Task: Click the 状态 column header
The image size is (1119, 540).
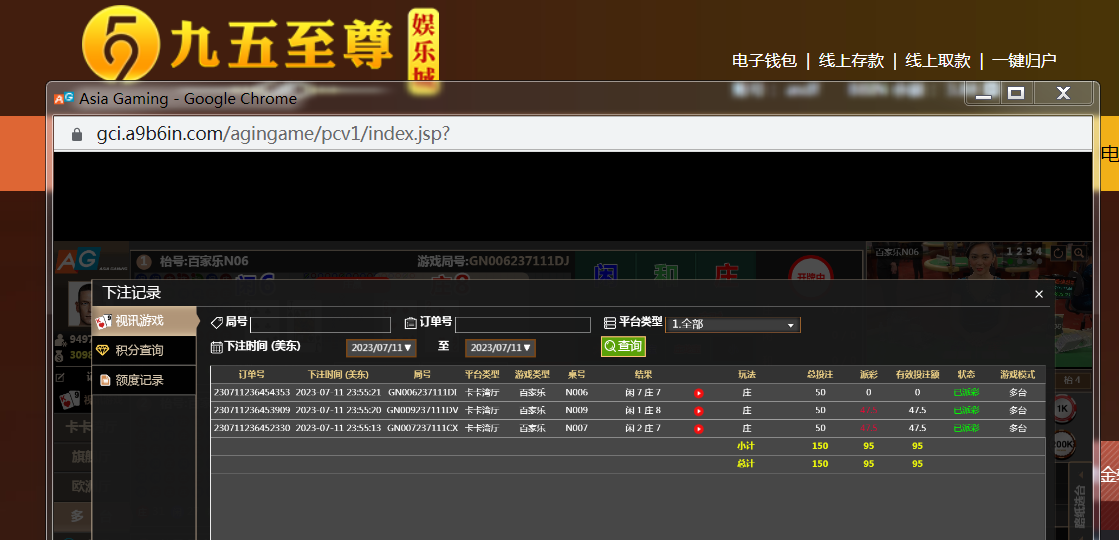Action: tap(966, 375)
